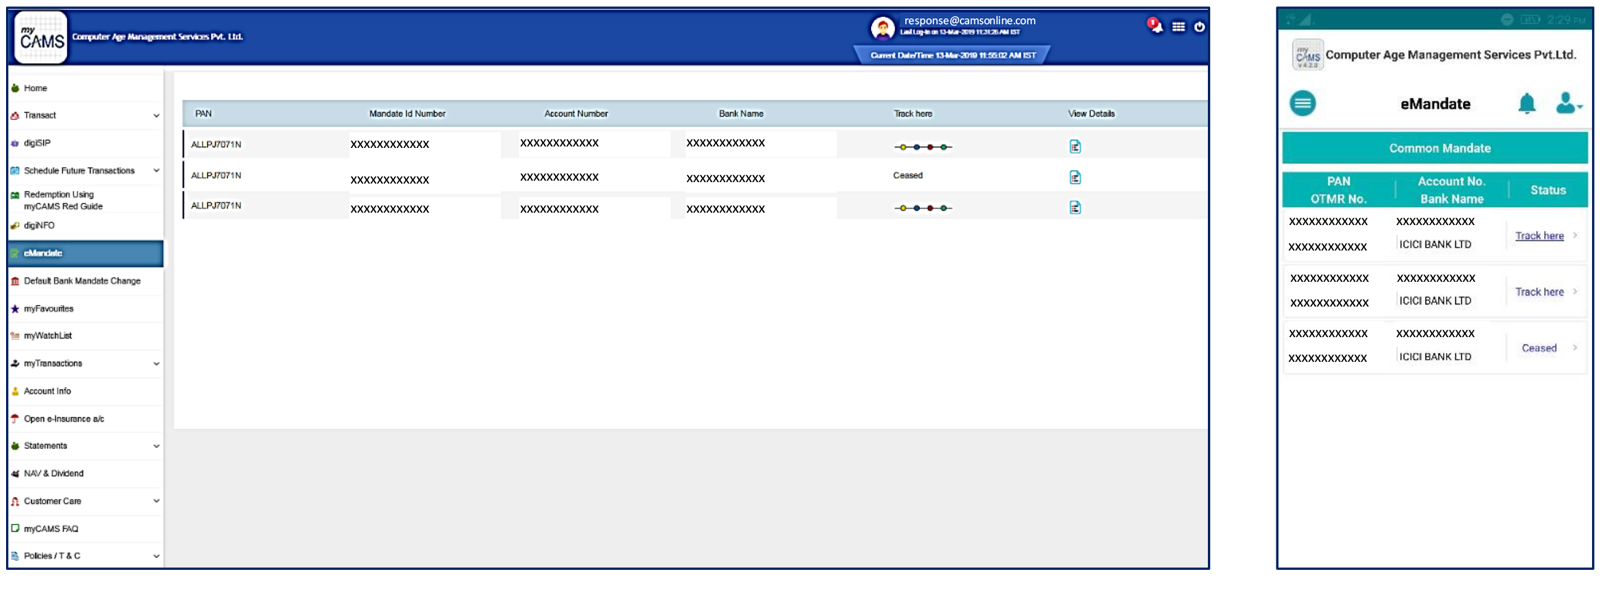Click the tracking progress dots in first row
Viewport: 1600px width, 590px height.
(922, 147)
